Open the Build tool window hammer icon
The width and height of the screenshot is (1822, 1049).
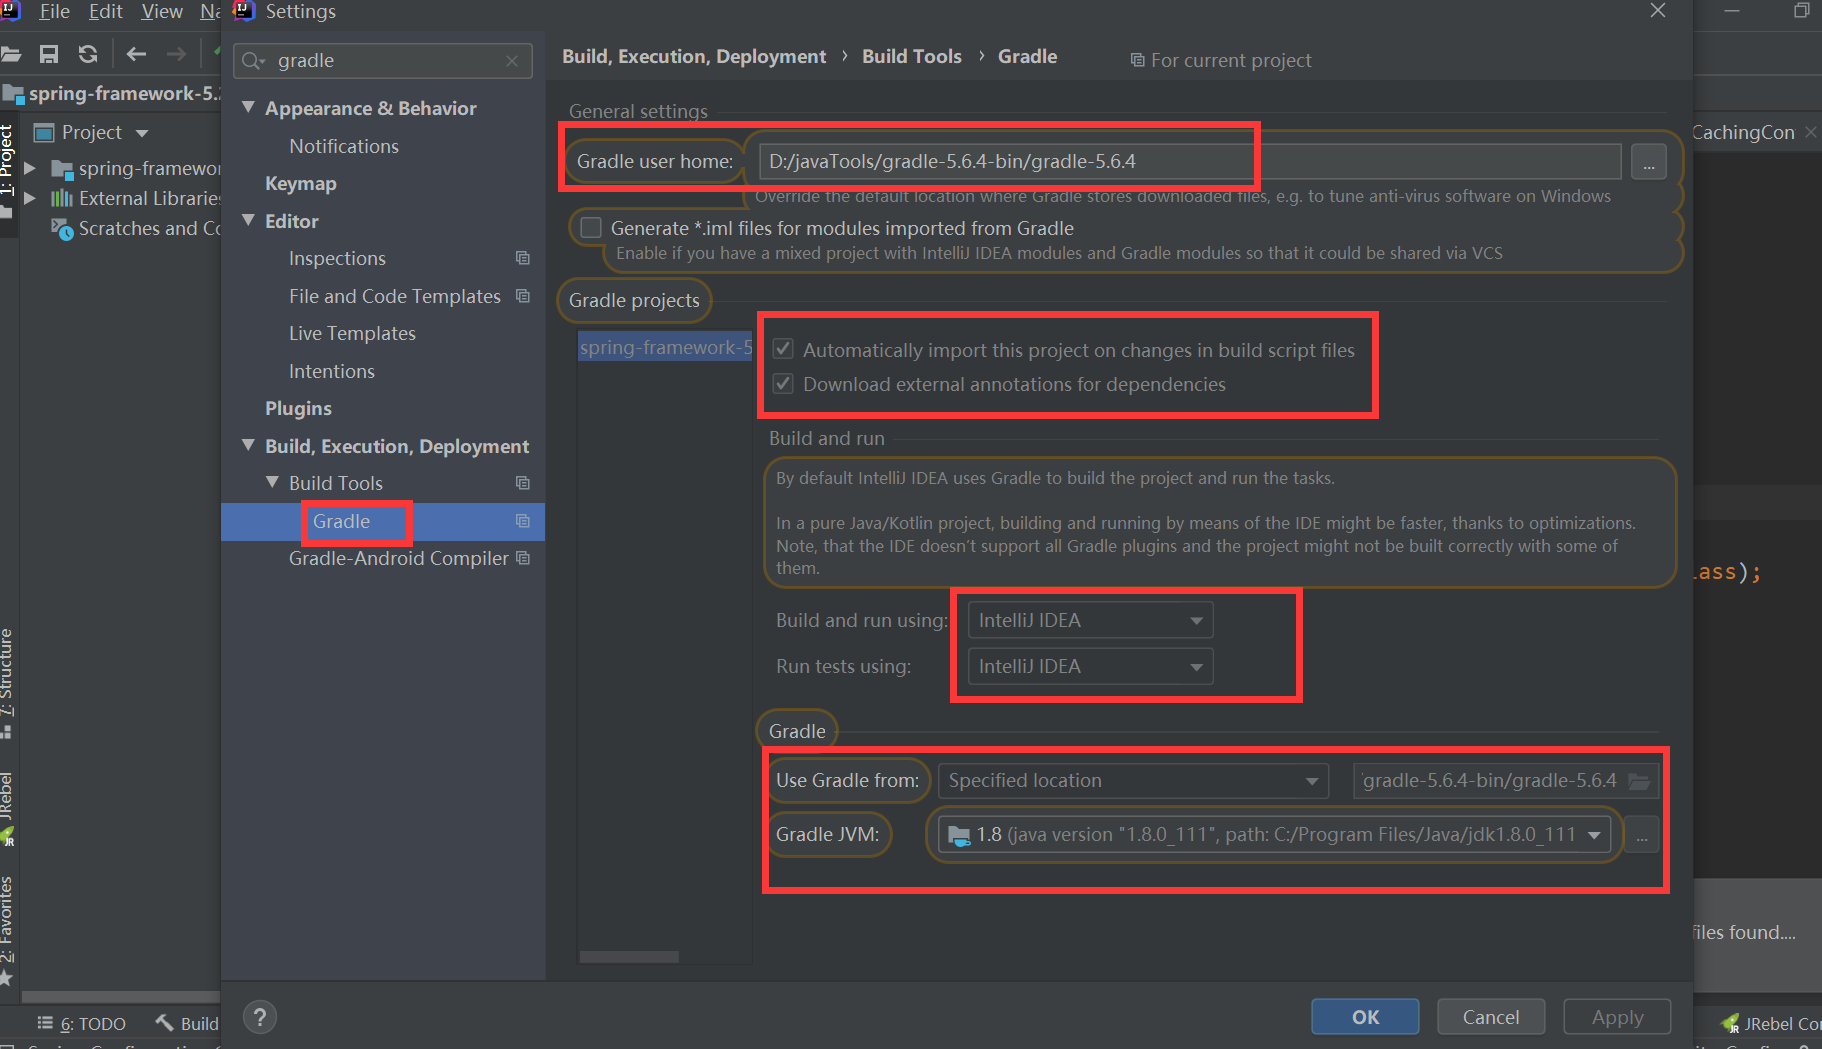[165, 1022]
